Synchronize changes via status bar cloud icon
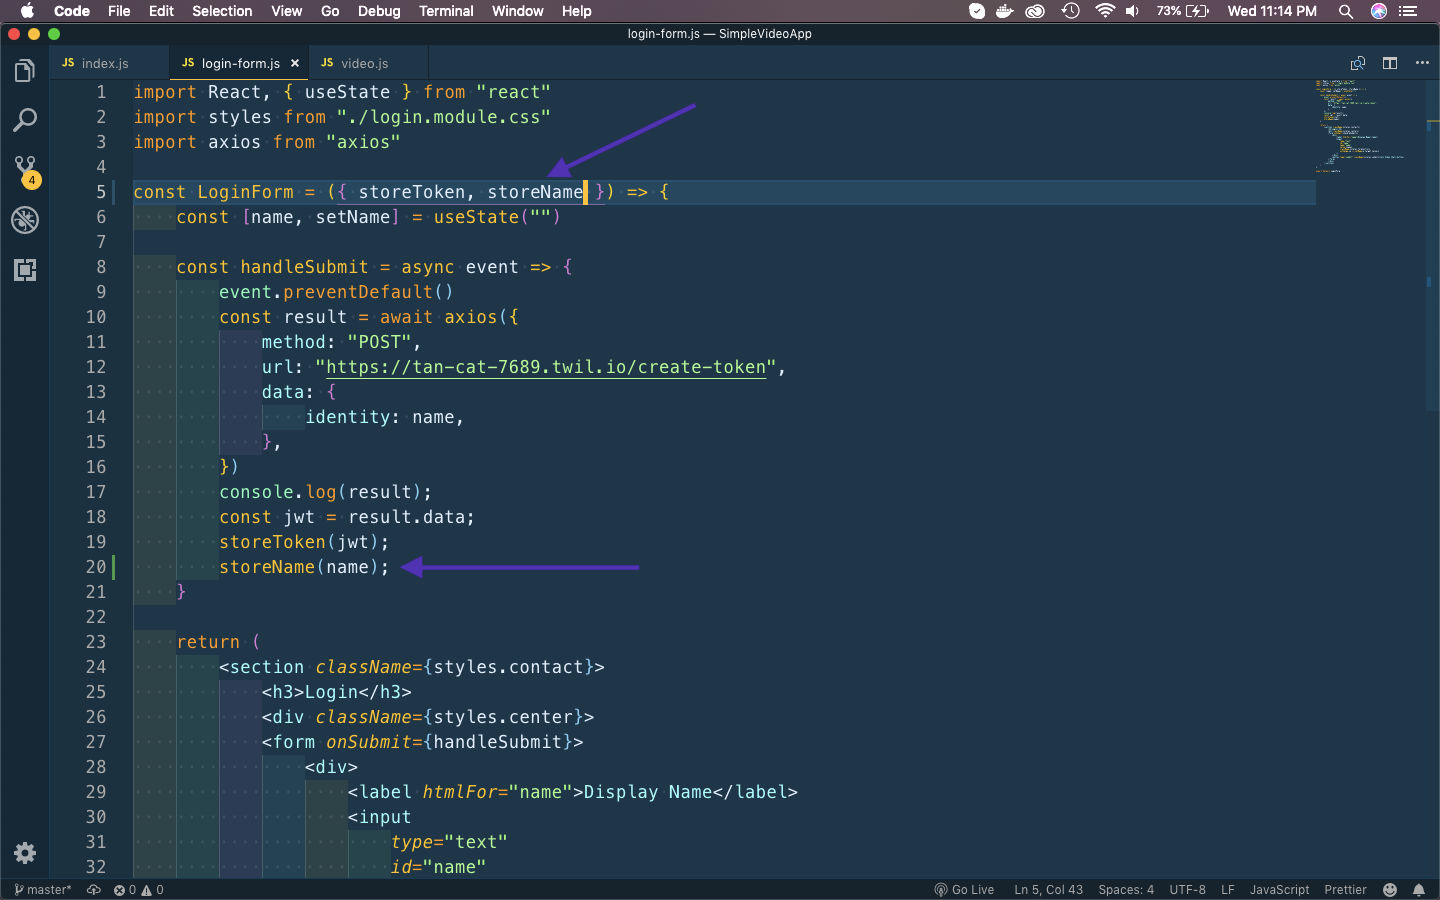Viewport: 1440px width, 900px height. coord(94,890)
